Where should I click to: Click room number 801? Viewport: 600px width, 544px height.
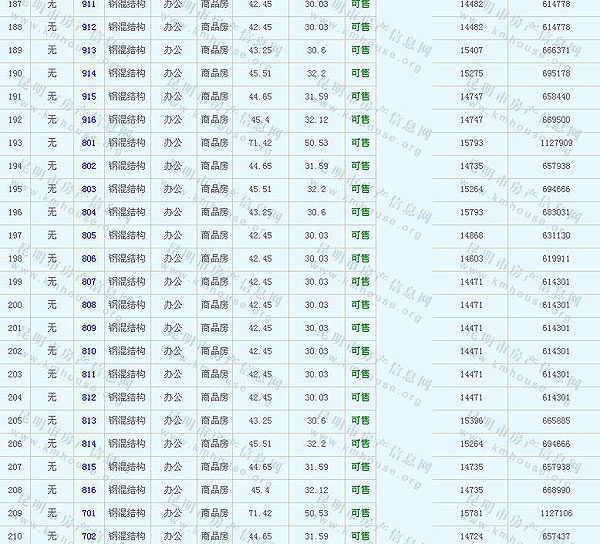[x=89, y=143]
